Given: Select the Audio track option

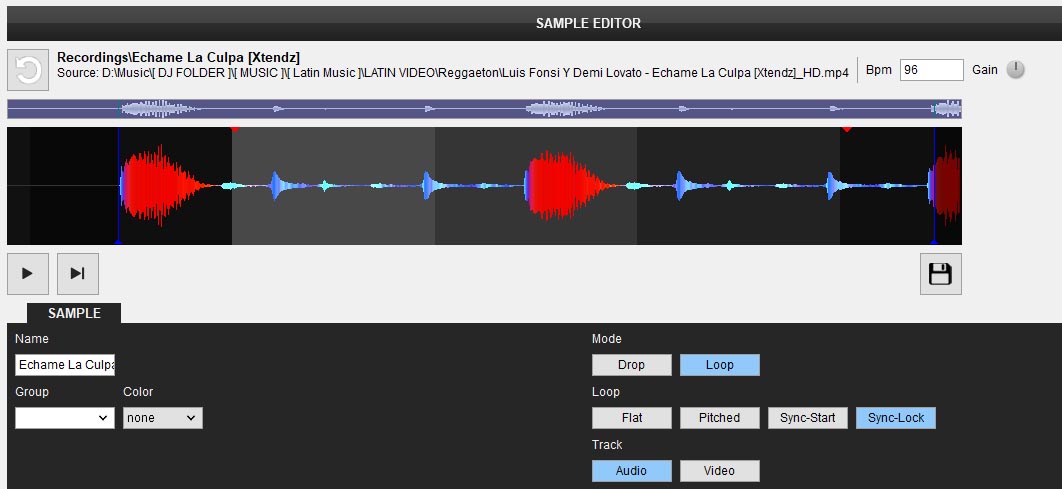Looking at the screenshot, I should 631,471.
